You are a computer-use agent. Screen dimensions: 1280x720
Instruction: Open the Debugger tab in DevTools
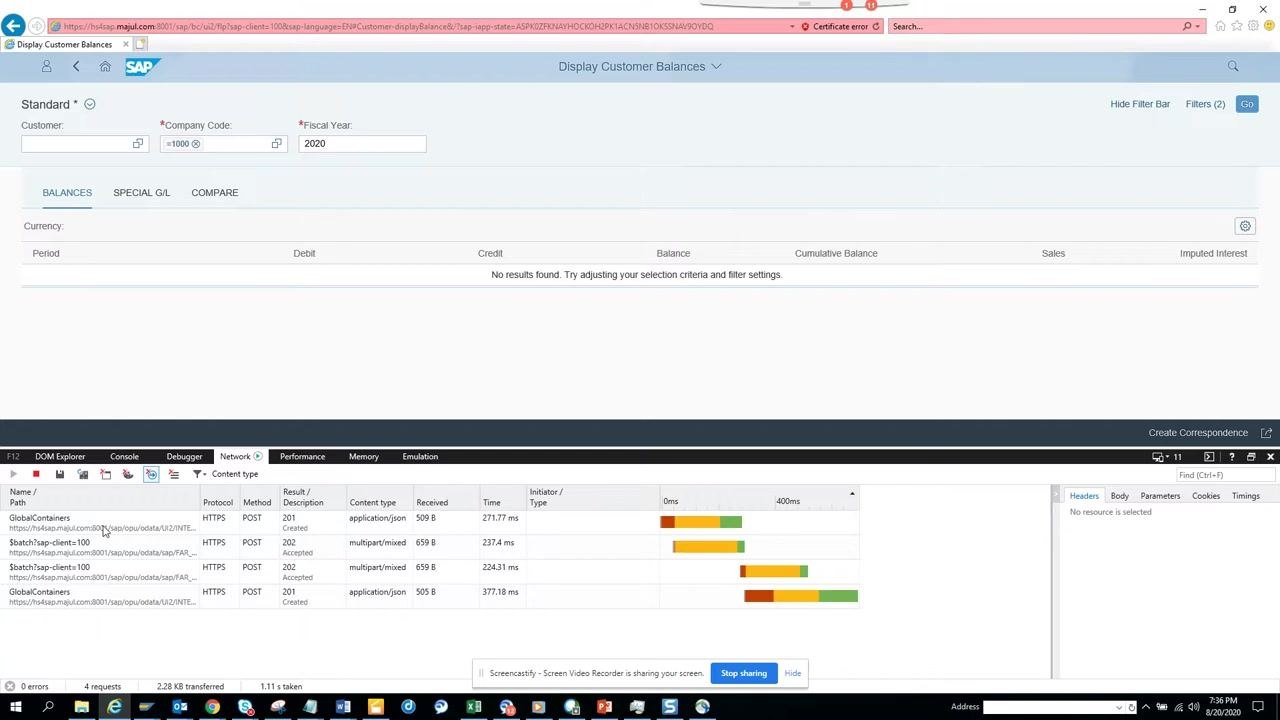coord(184,457)
